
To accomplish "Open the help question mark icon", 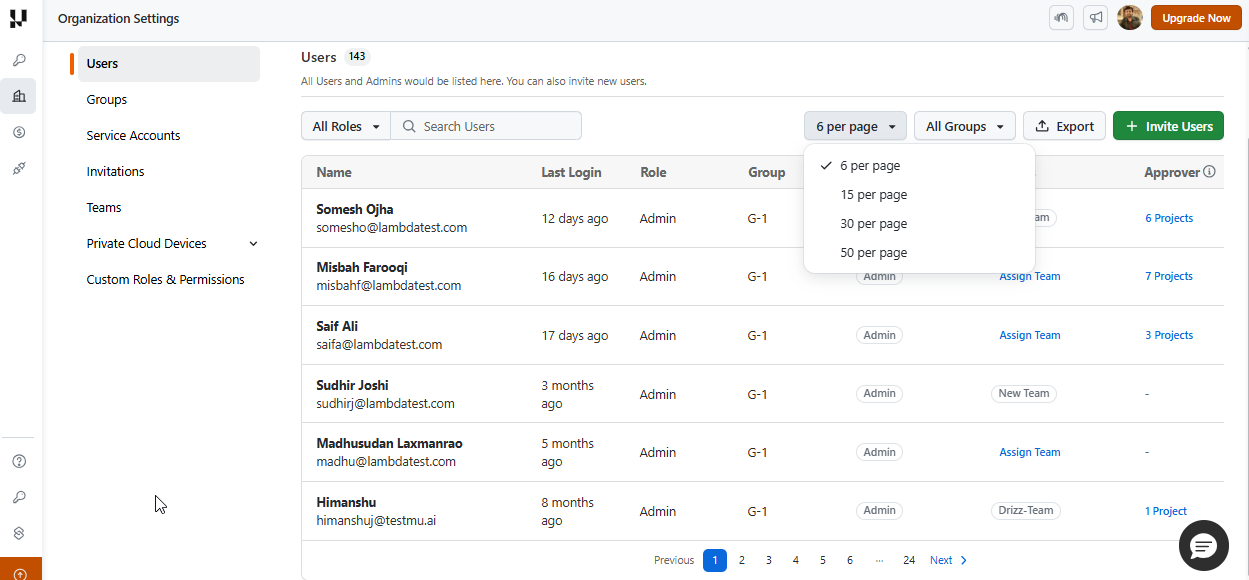I will (x=19, y=461).
